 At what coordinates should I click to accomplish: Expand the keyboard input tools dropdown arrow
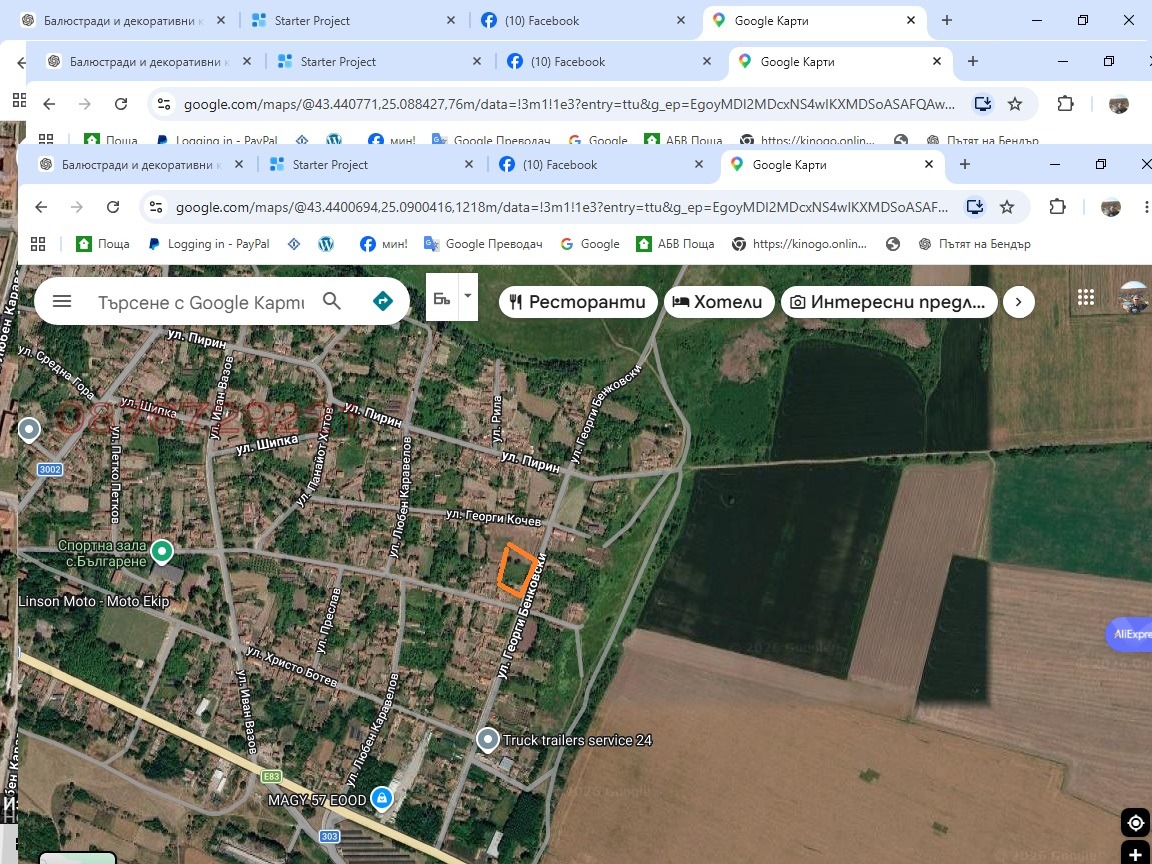468,297
